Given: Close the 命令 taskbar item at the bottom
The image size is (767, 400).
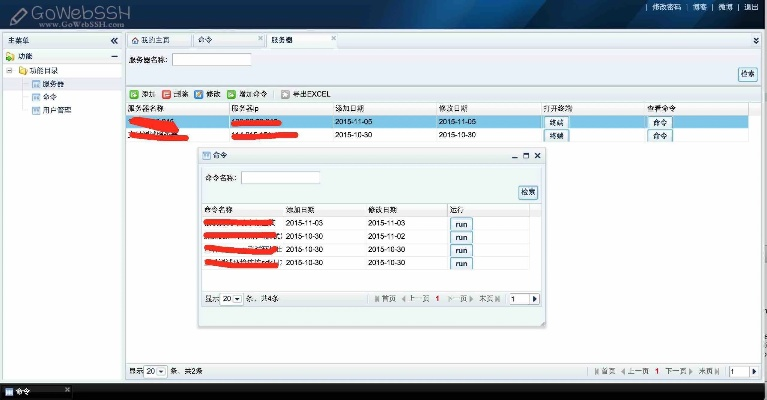Looking at the screenshot, I should click(x=68, y=390).
